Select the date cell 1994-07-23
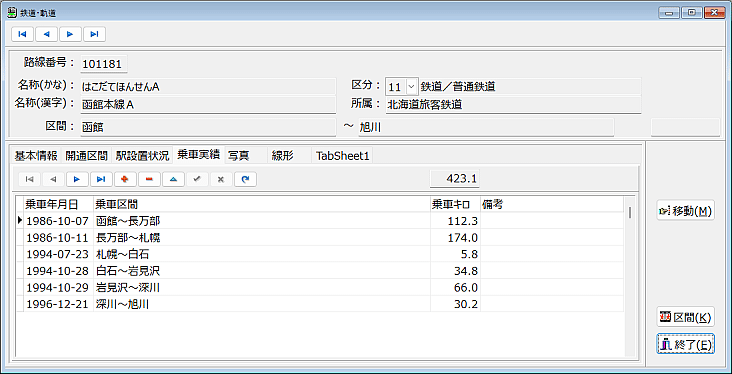This screenshot has width=732, height=374. point(58,254)
